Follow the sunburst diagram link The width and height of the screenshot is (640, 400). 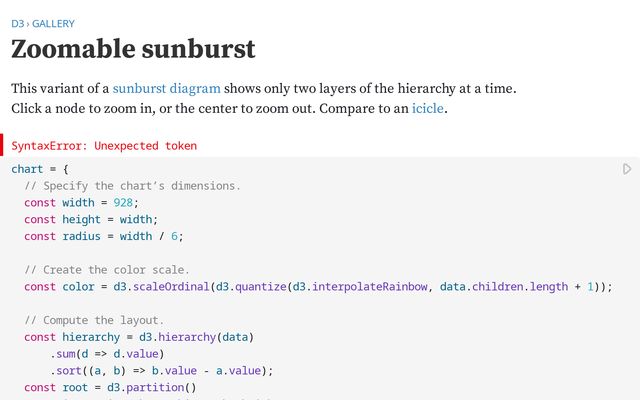166,88
